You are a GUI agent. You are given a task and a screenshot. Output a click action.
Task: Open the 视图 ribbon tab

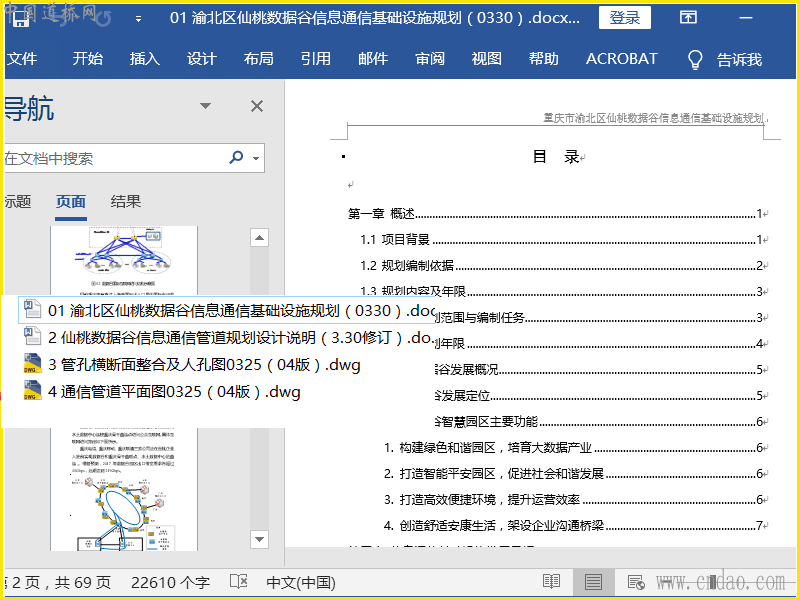point(487,59)
